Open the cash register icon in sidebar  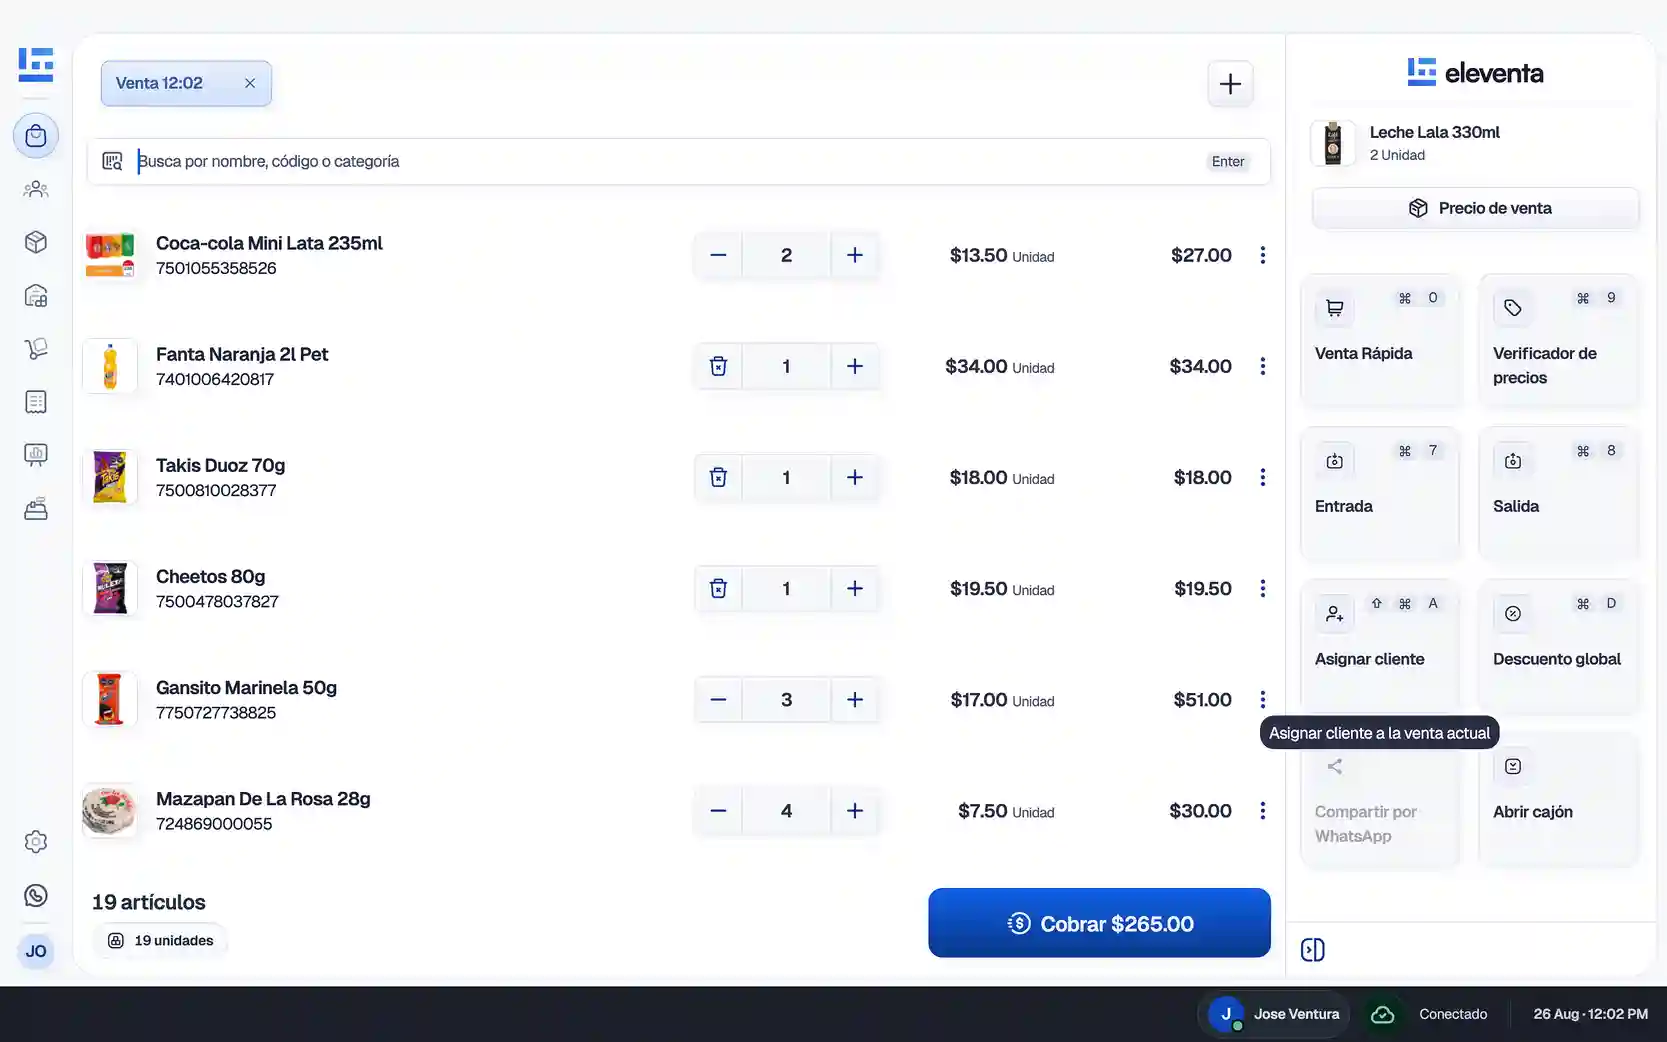[x=36, y=509]
